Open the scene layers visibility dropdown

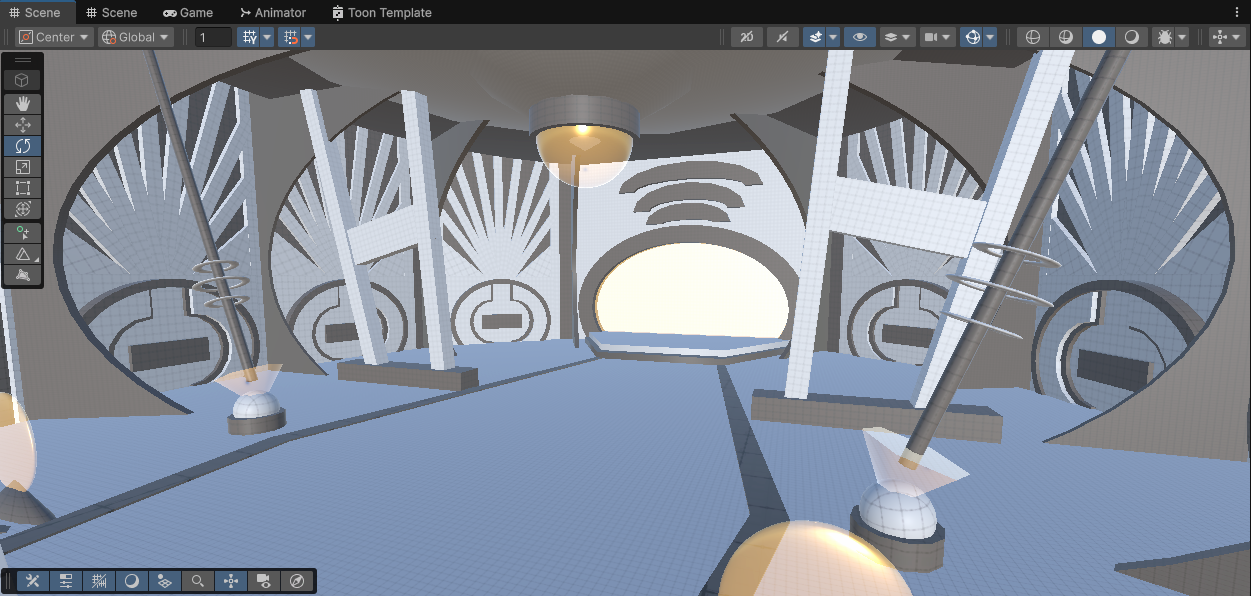(897, 37)
